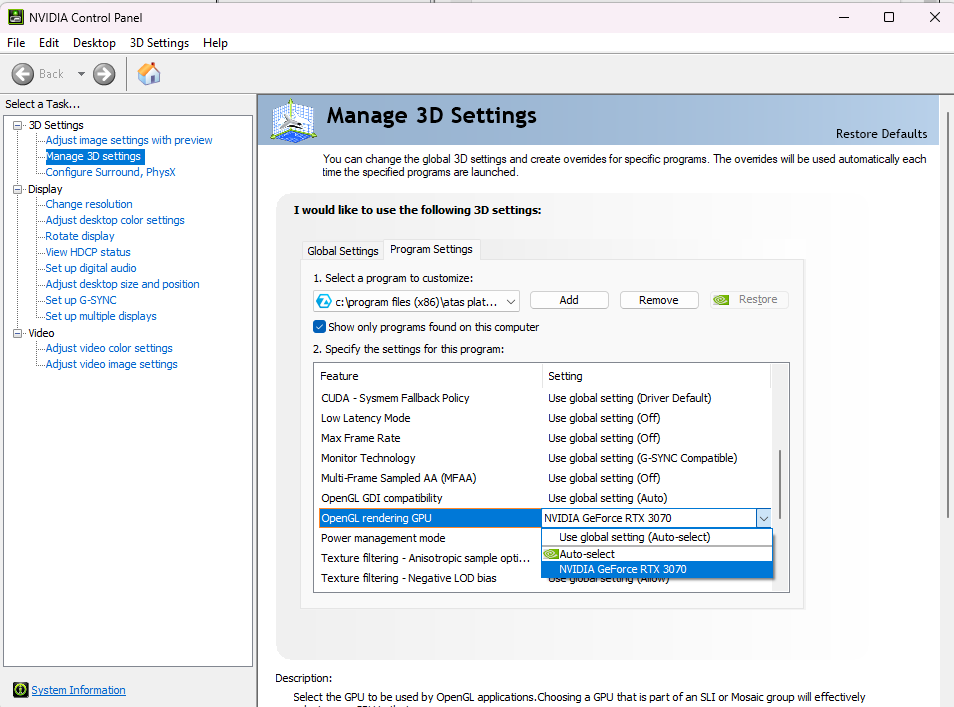
Task: Click the System Information icon
Action: tap(21, 689)
